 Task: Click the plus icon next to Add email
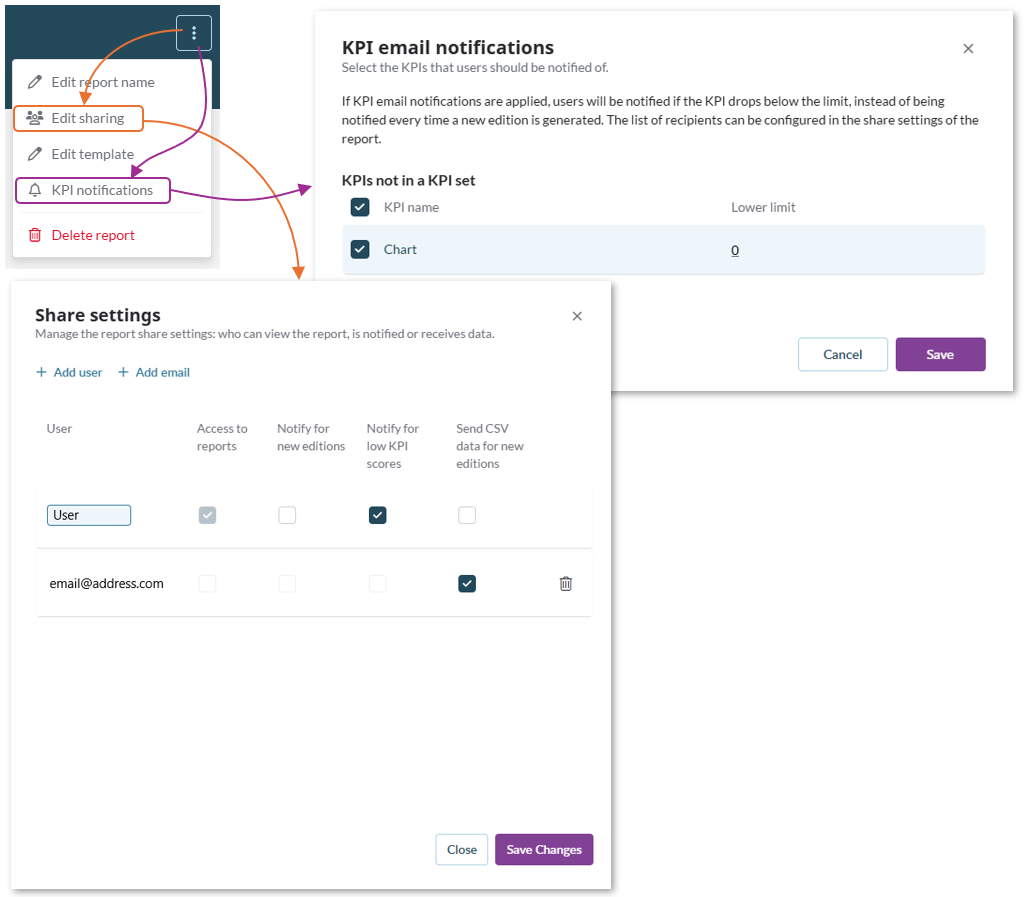(123, 372)
